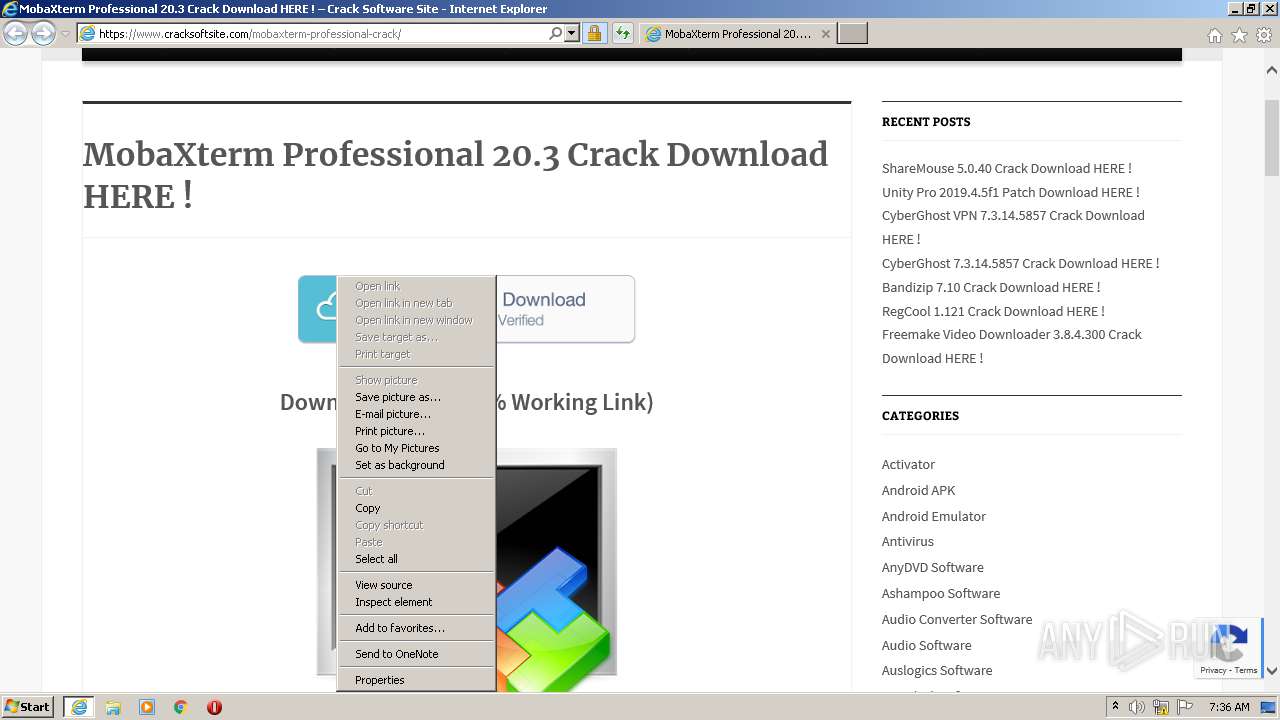Open the volume speaker tray icon
This screenshot has width=1280, height=720.
point(1137,707)
